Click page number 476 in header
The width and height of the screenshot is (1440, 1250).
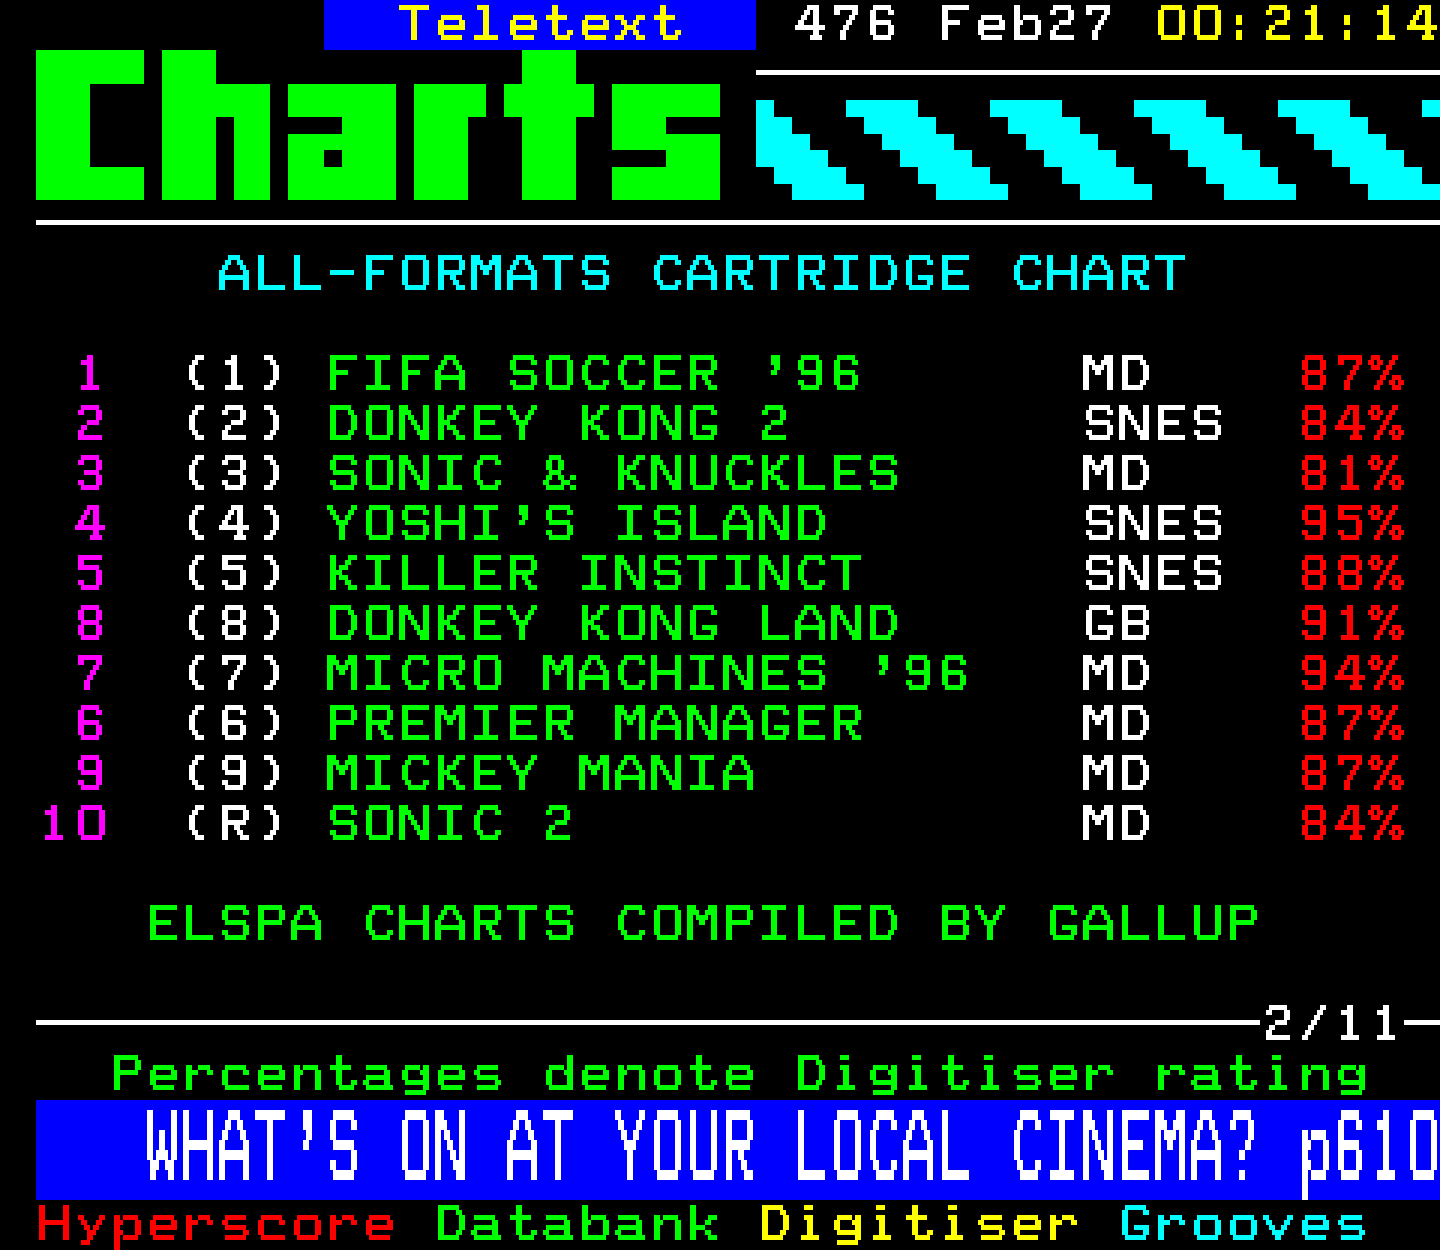click(845, 24)
